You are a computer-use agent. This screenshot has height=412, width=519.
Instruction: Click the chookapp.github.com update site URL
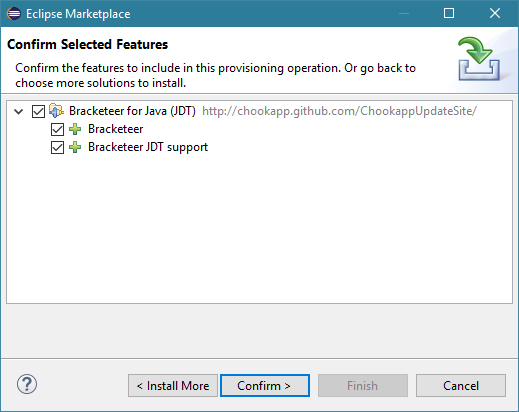point(339,111)
